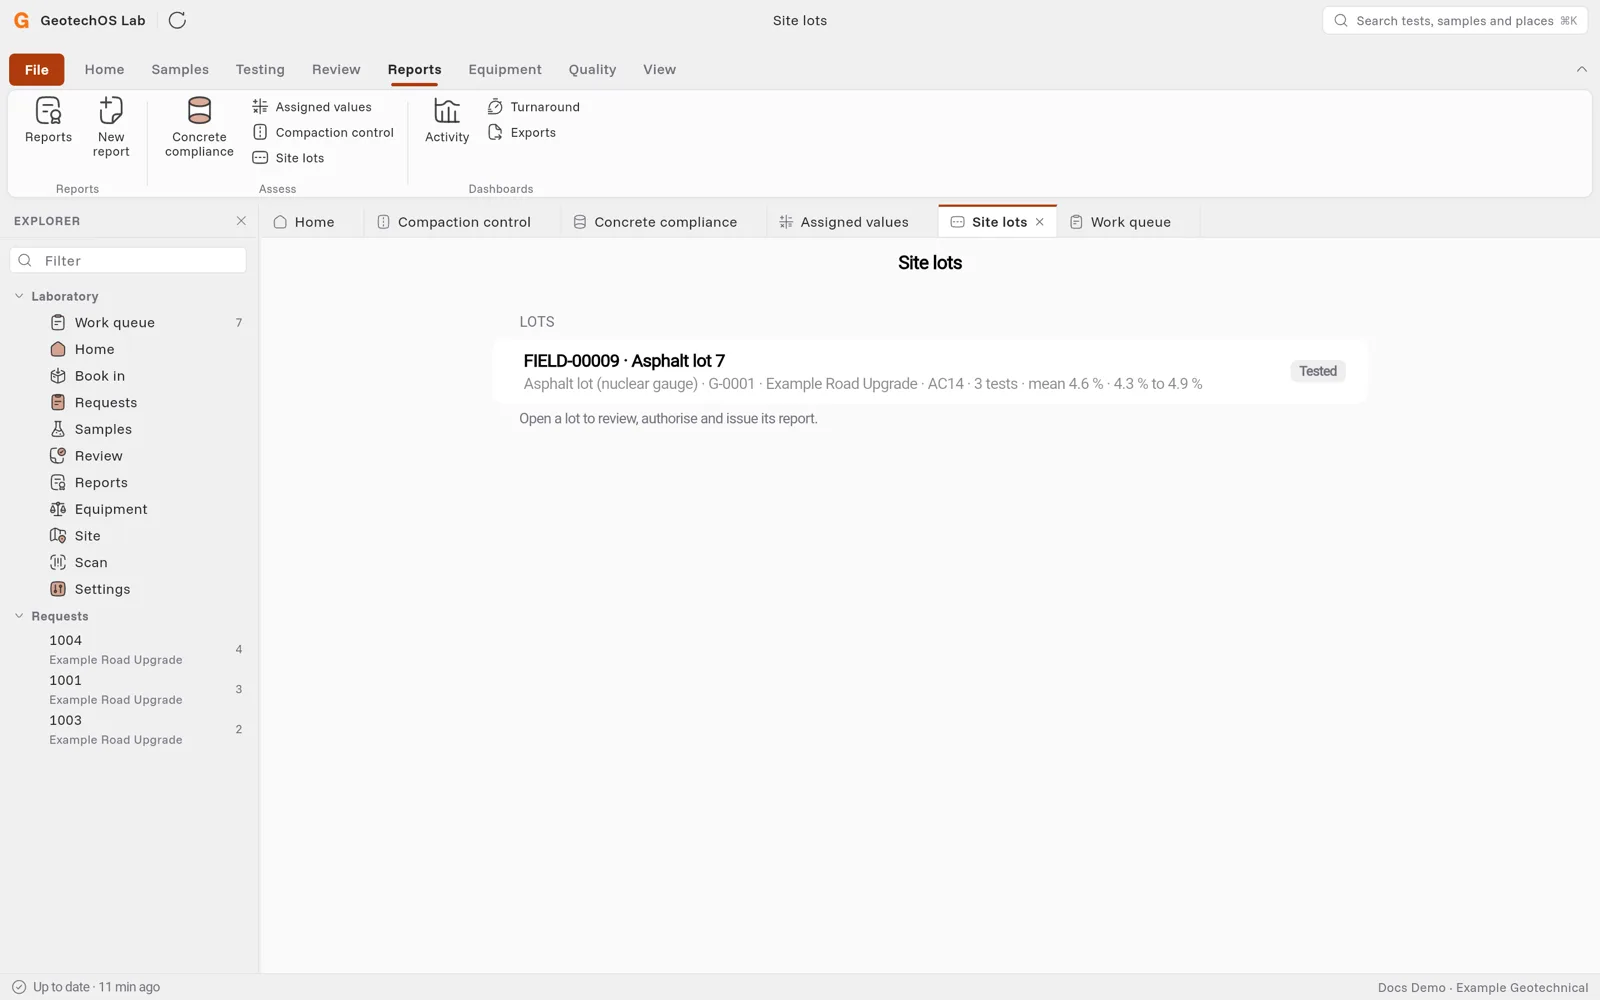The width and height of the screenshot is (1600, 1000).
Task: Open Reports in the Explorer sidebar
Action: (129, 482)
